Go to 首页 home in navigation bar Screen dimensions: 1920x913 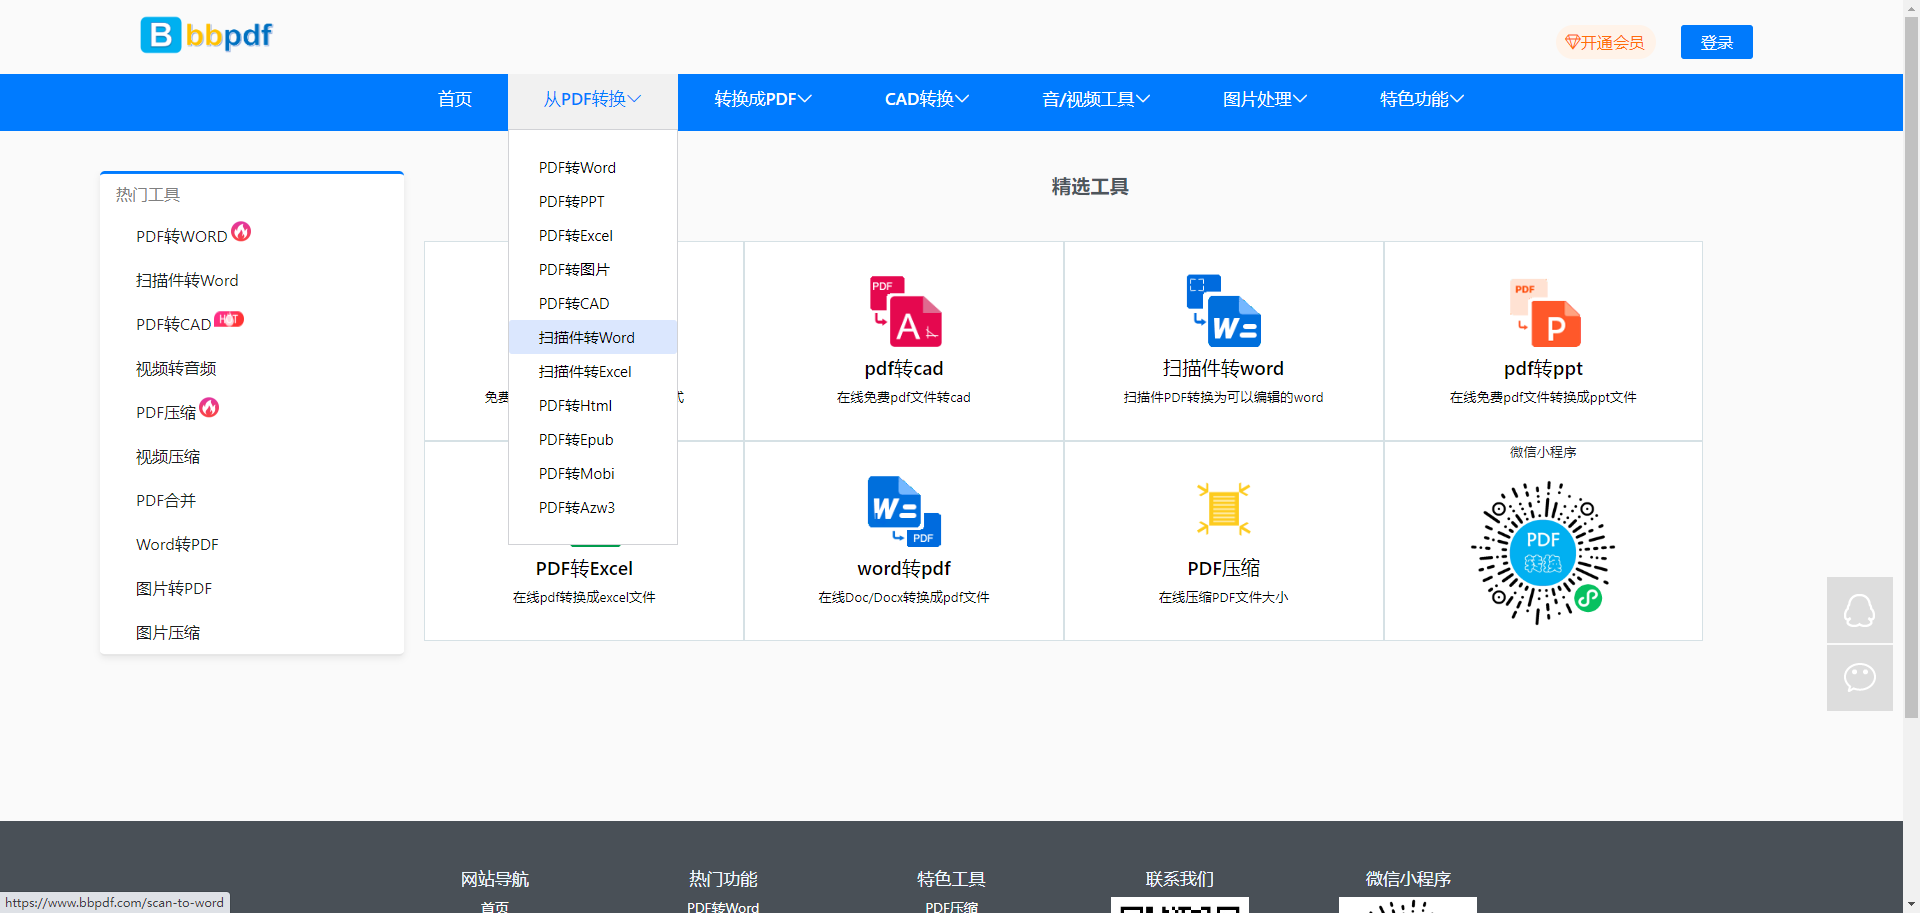click(x=455, y=99)
